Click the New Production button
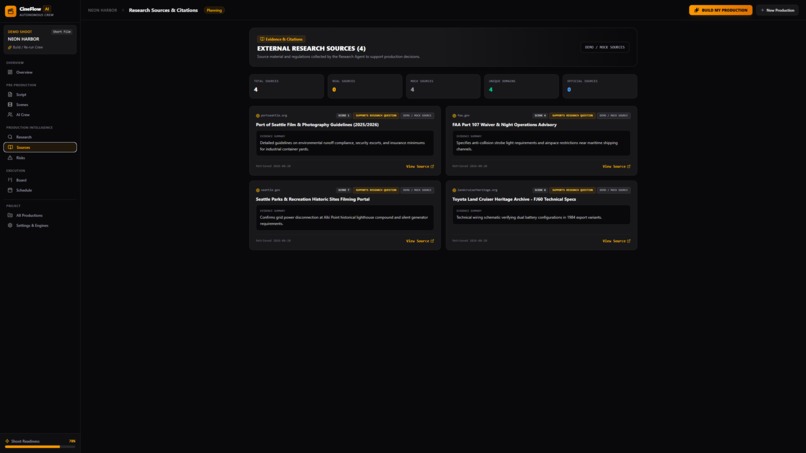 (x=777, y=10)
